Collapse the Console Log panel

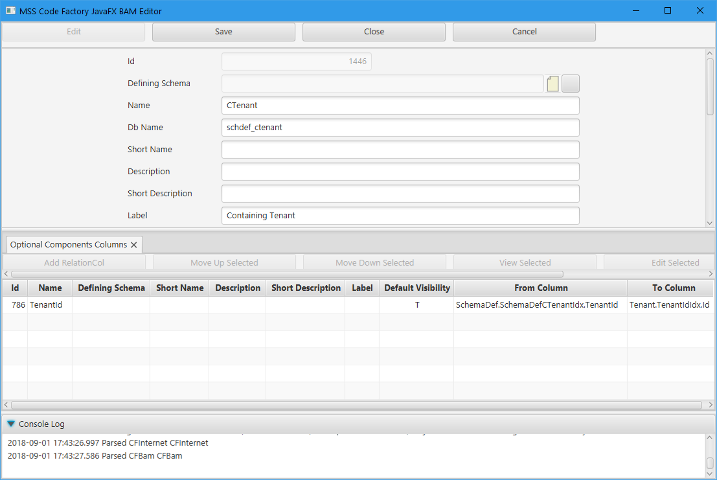pyautogui.click(x=11, y=424)
